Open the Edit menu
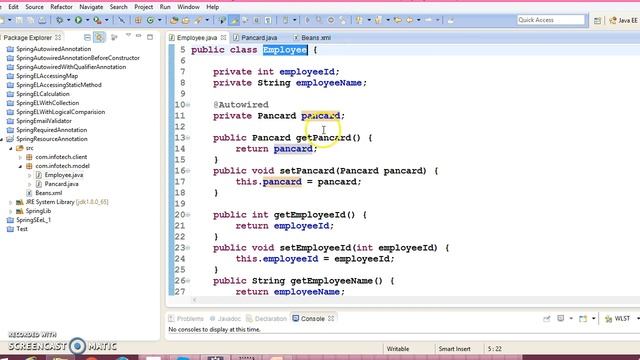640x360 pixels. (13, 7)
